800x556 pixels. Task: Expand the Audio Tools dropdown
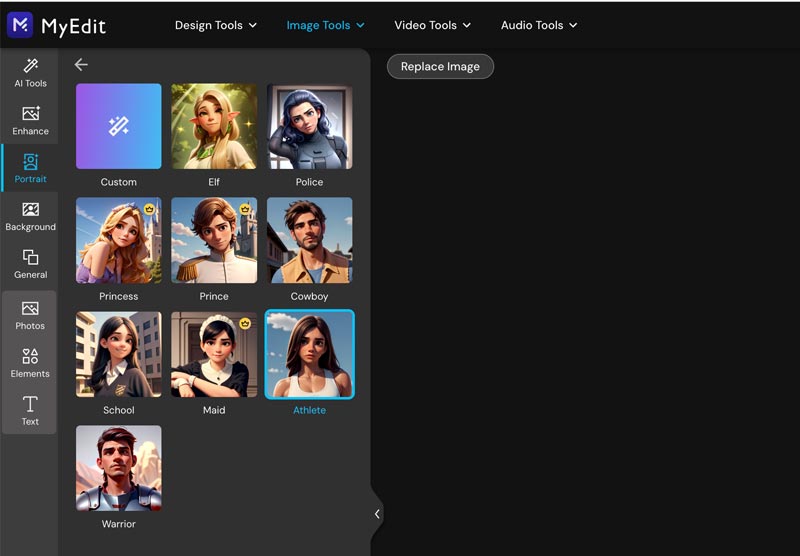tap(539, 25)
